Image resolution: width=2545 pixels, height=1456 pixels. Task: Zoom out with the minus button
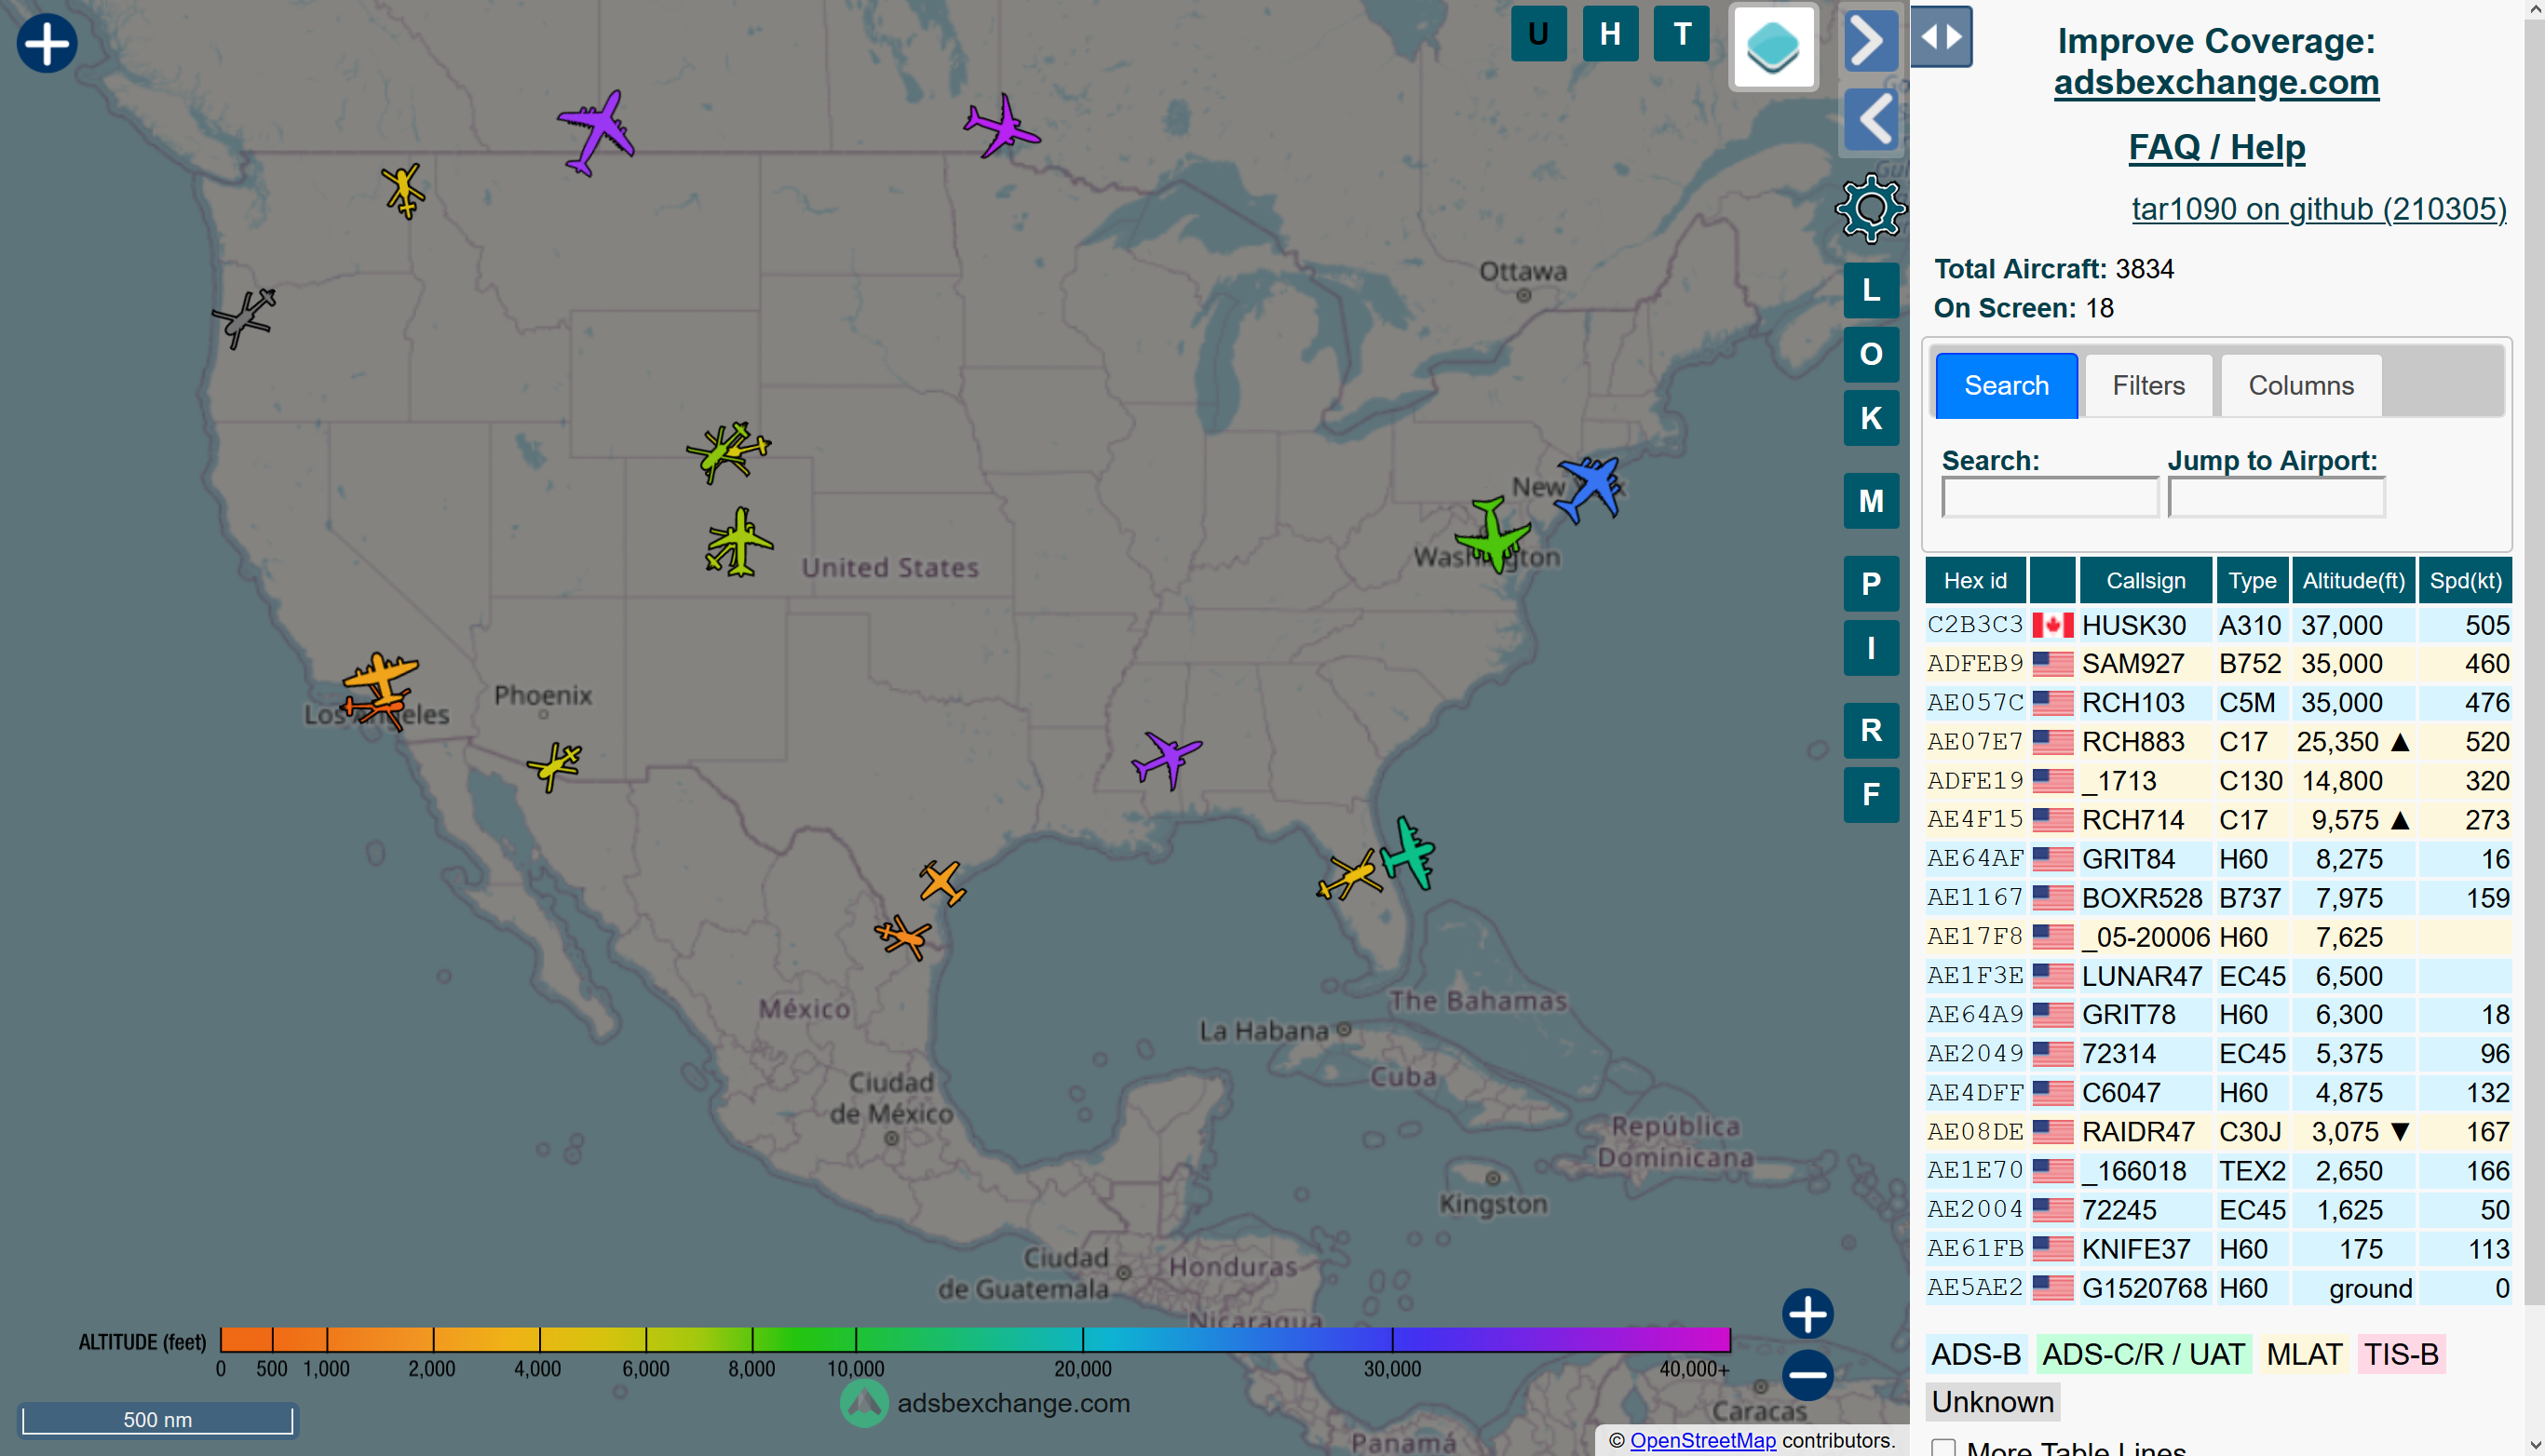tap(1807, 1375)
